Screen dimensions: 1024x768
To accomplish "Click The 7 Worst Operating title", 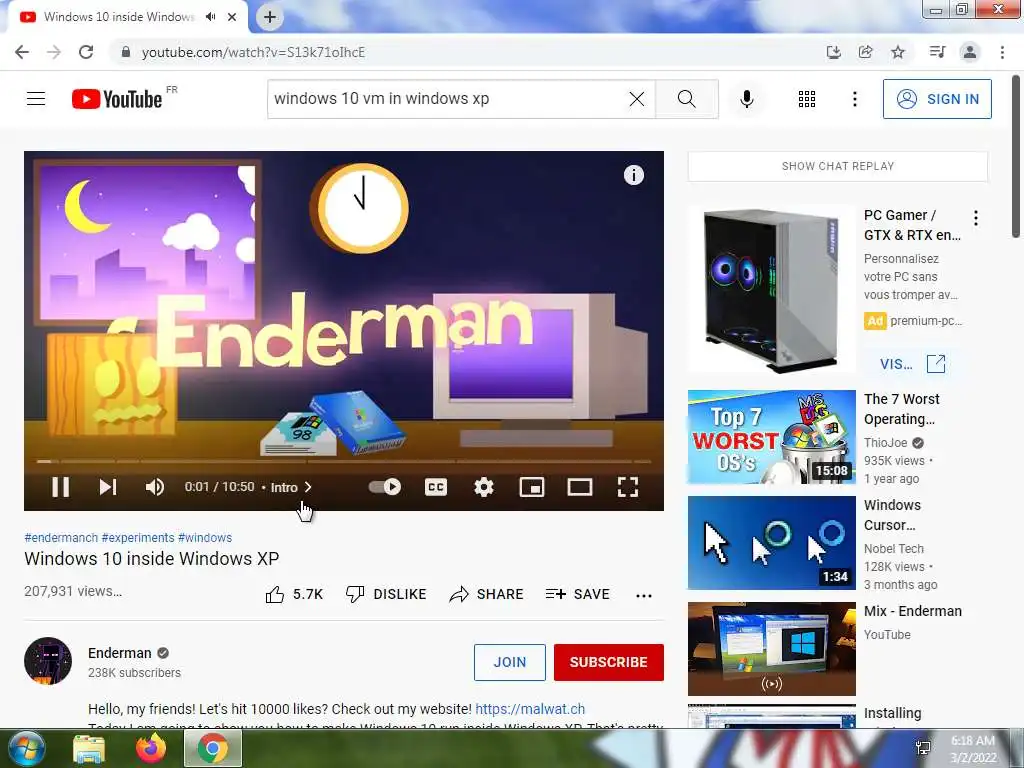I will coord(901,409).
